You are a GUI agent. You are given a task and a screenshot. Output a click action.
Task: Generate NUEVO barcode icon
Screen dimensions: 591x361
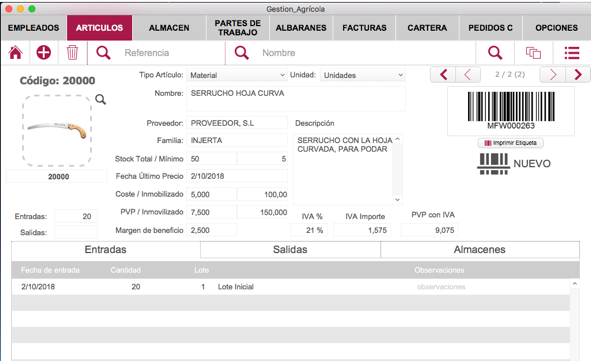[x=493, y=164]
